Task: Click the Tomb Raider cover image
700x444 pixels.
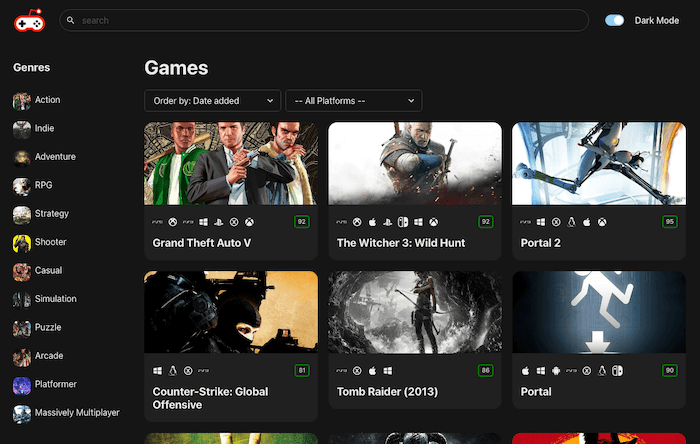Action: [x=415, y=312]
